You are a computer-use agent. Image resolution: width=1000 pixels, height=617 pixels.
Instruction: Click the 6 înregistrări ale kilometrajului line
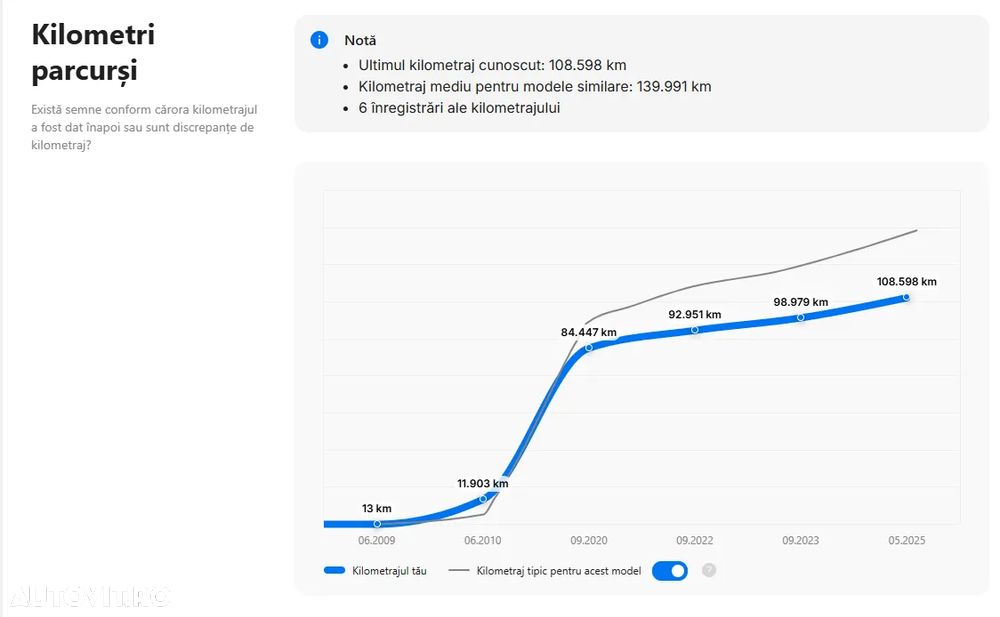tap(459, 107)
